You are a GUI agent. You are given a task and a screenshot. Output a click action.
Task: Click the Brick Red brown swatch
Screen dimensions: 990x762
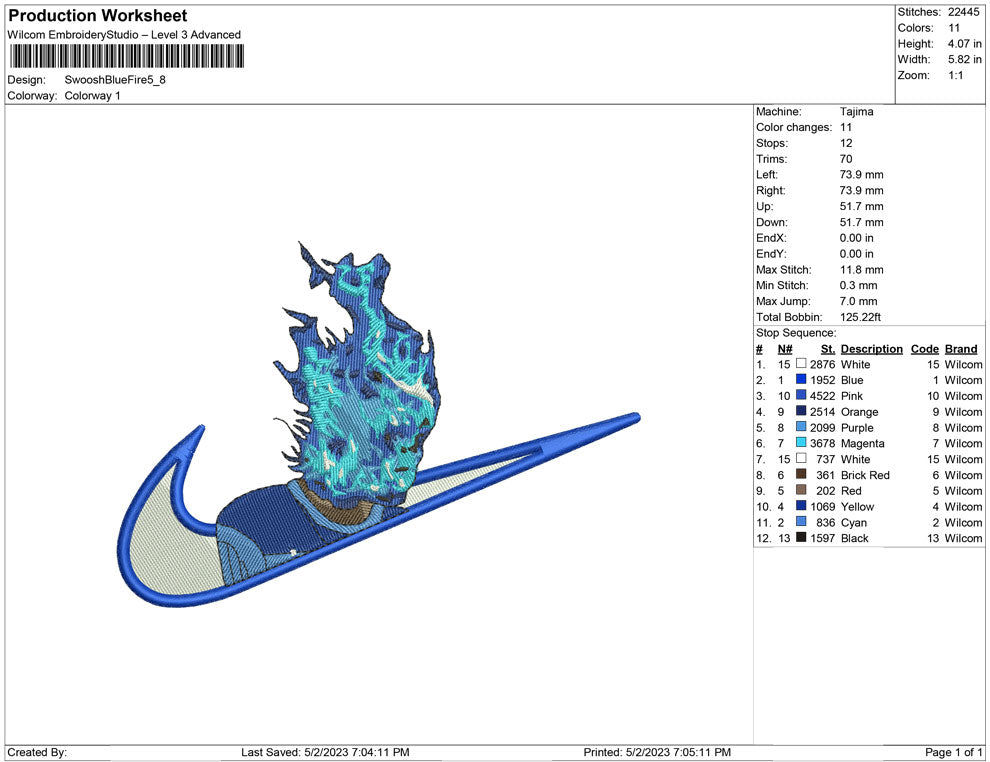(x=801, y=475)
